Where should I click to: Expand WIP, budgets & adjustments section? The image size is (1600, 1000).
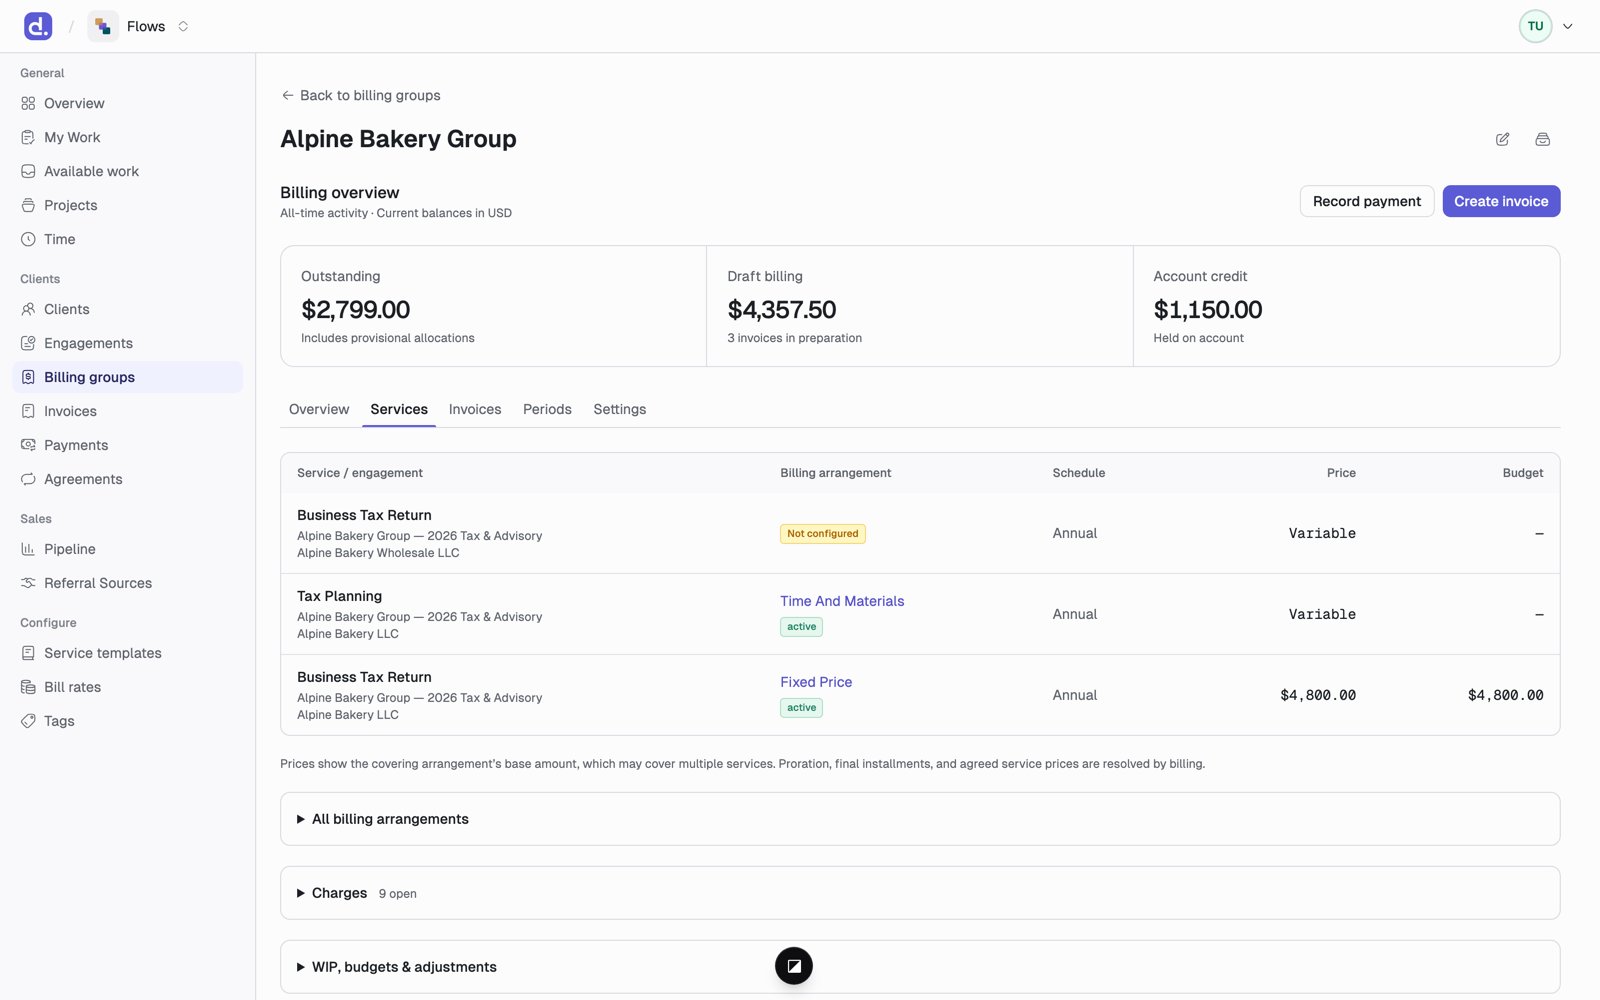pos(920,967)
